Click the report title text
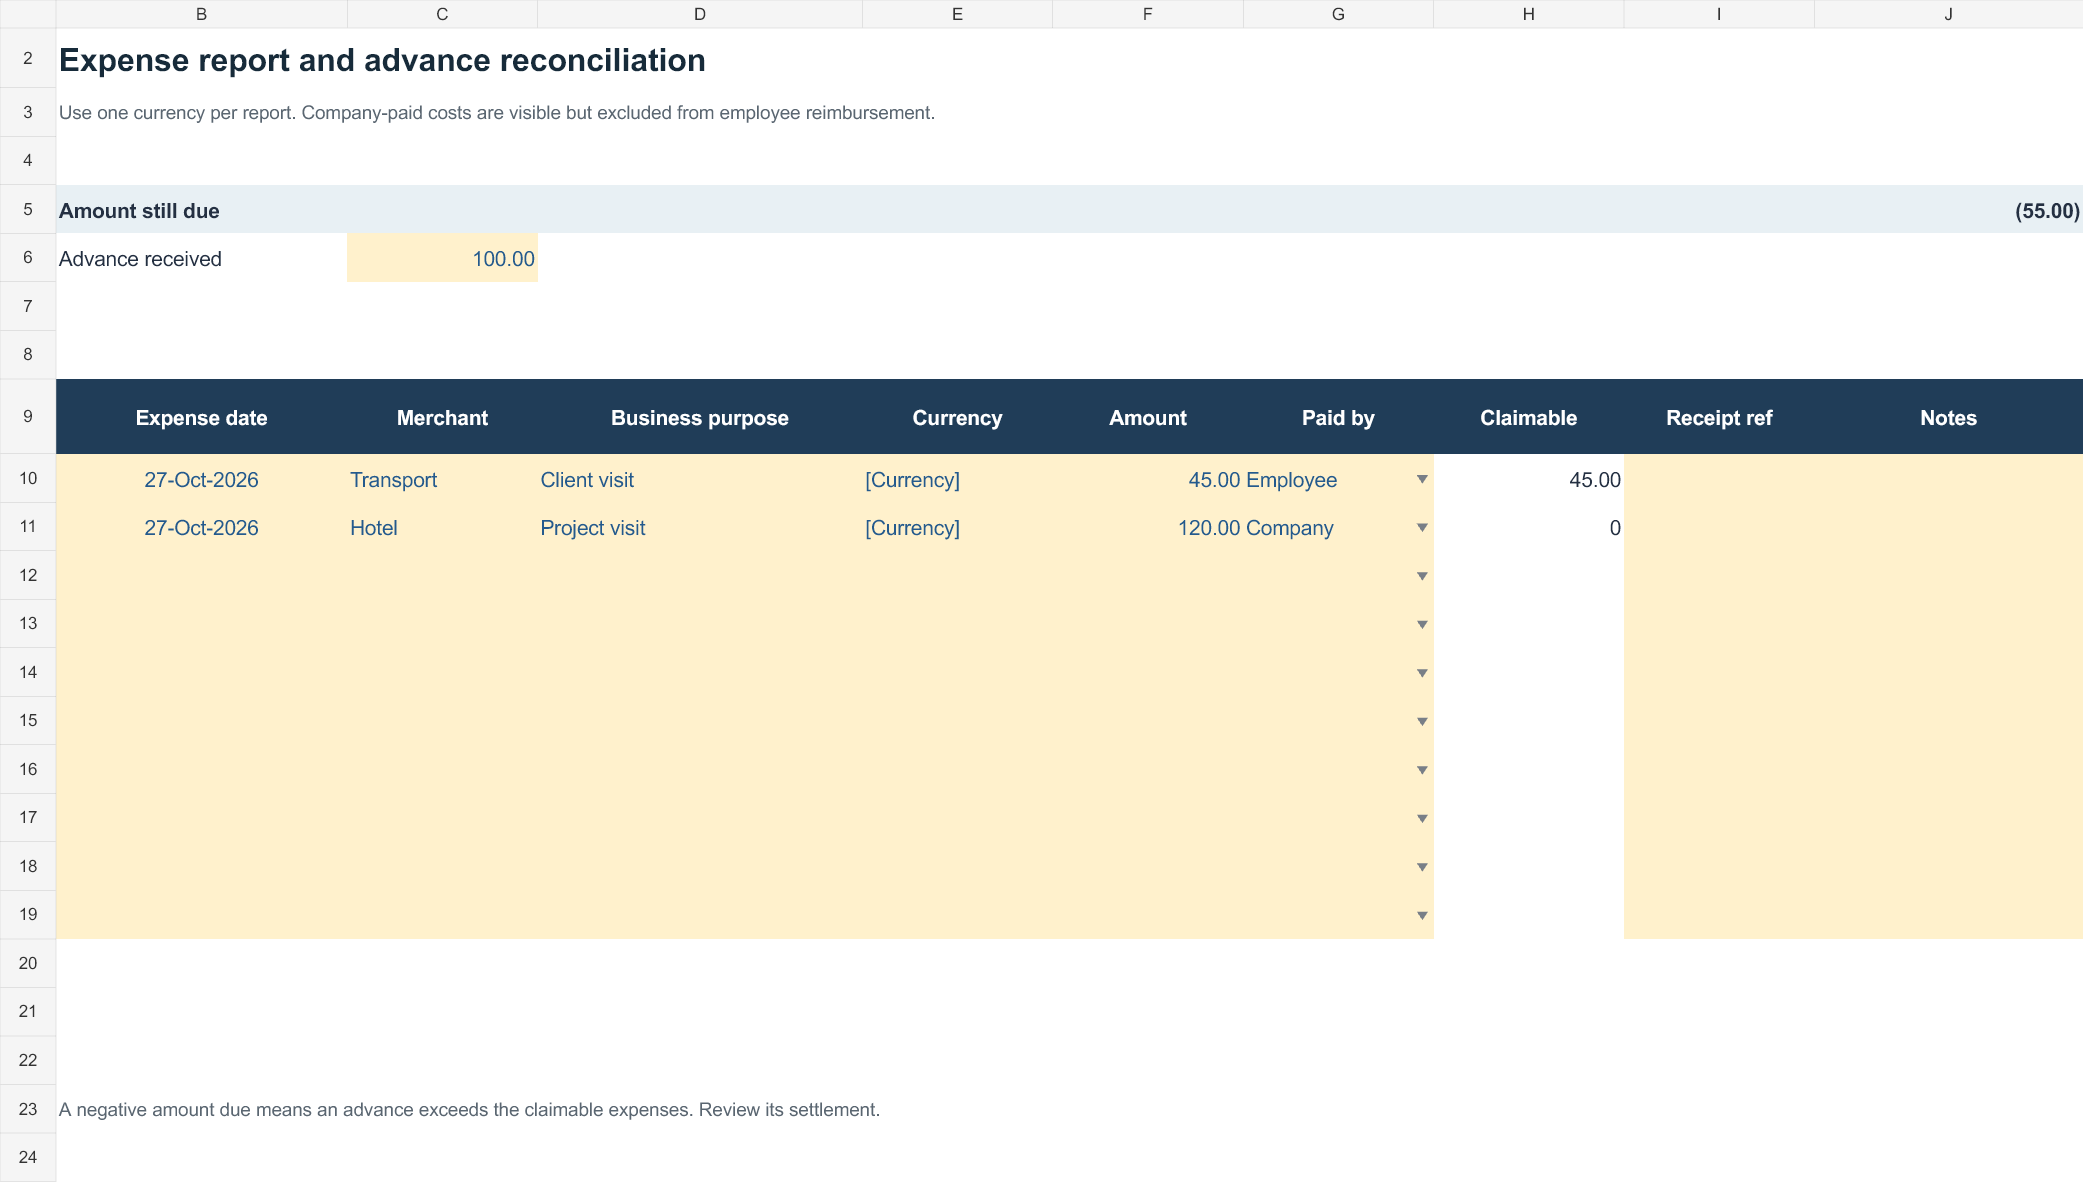2083x1182 pixels. click(382, 61)
